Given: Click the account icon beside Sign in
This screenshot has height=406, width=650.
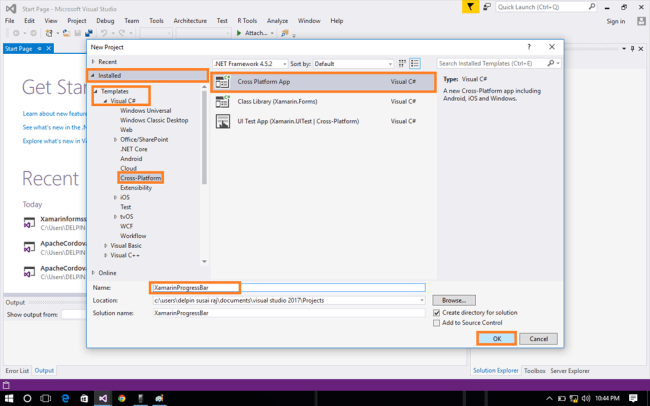Looking at the screenshot, I should coord(641,21).
